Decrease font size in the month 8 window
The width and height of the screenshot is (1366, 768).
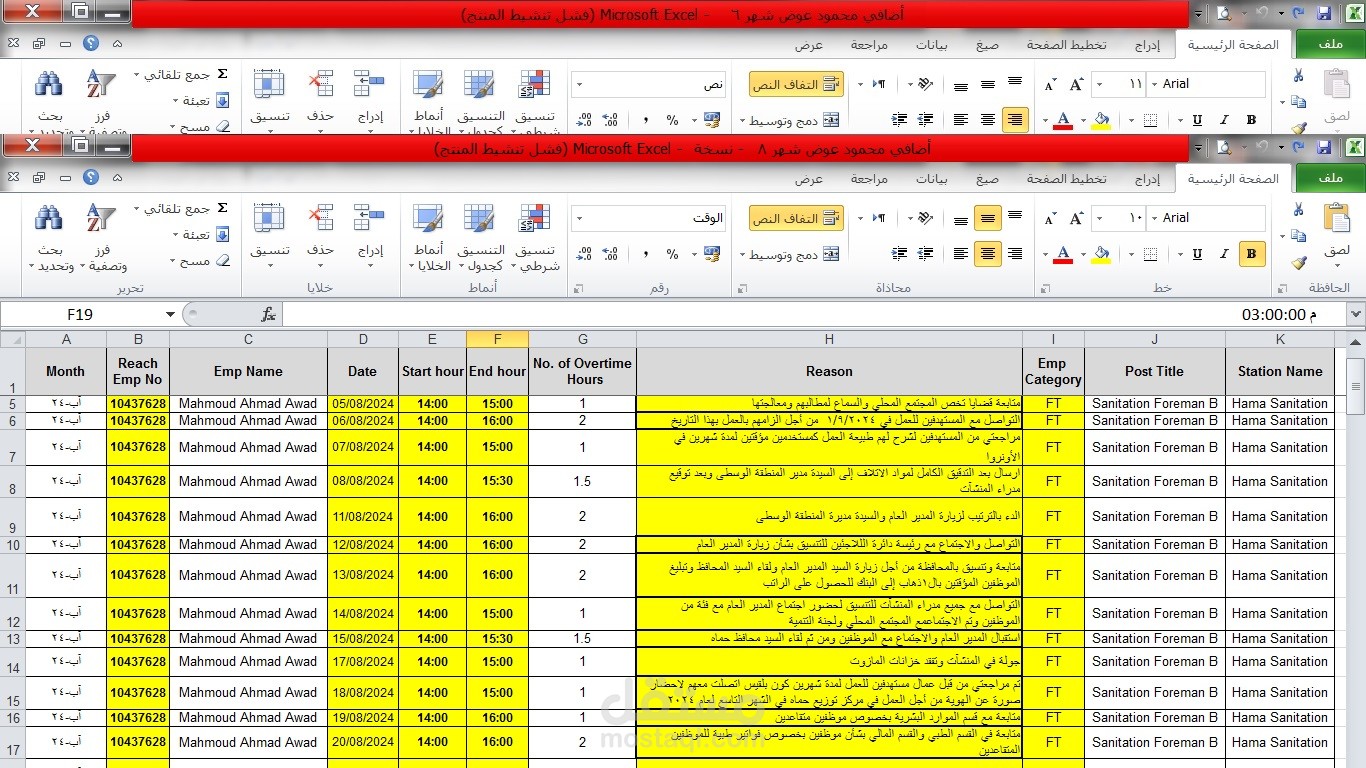click(x=1050, y=218)
